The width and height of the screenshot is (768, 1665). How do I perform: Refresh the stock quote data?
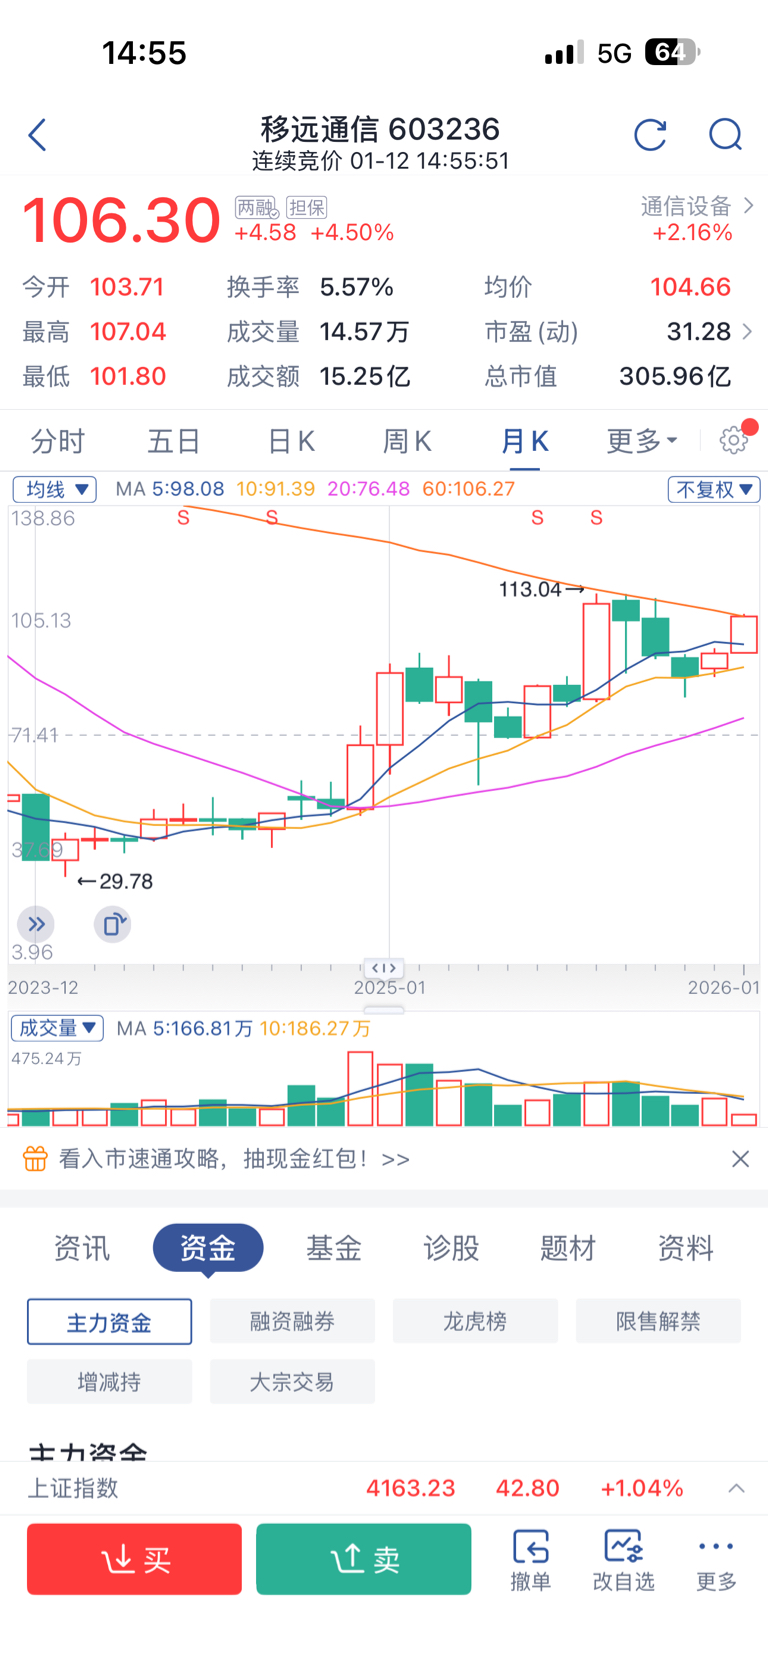[x=650, y=135]
